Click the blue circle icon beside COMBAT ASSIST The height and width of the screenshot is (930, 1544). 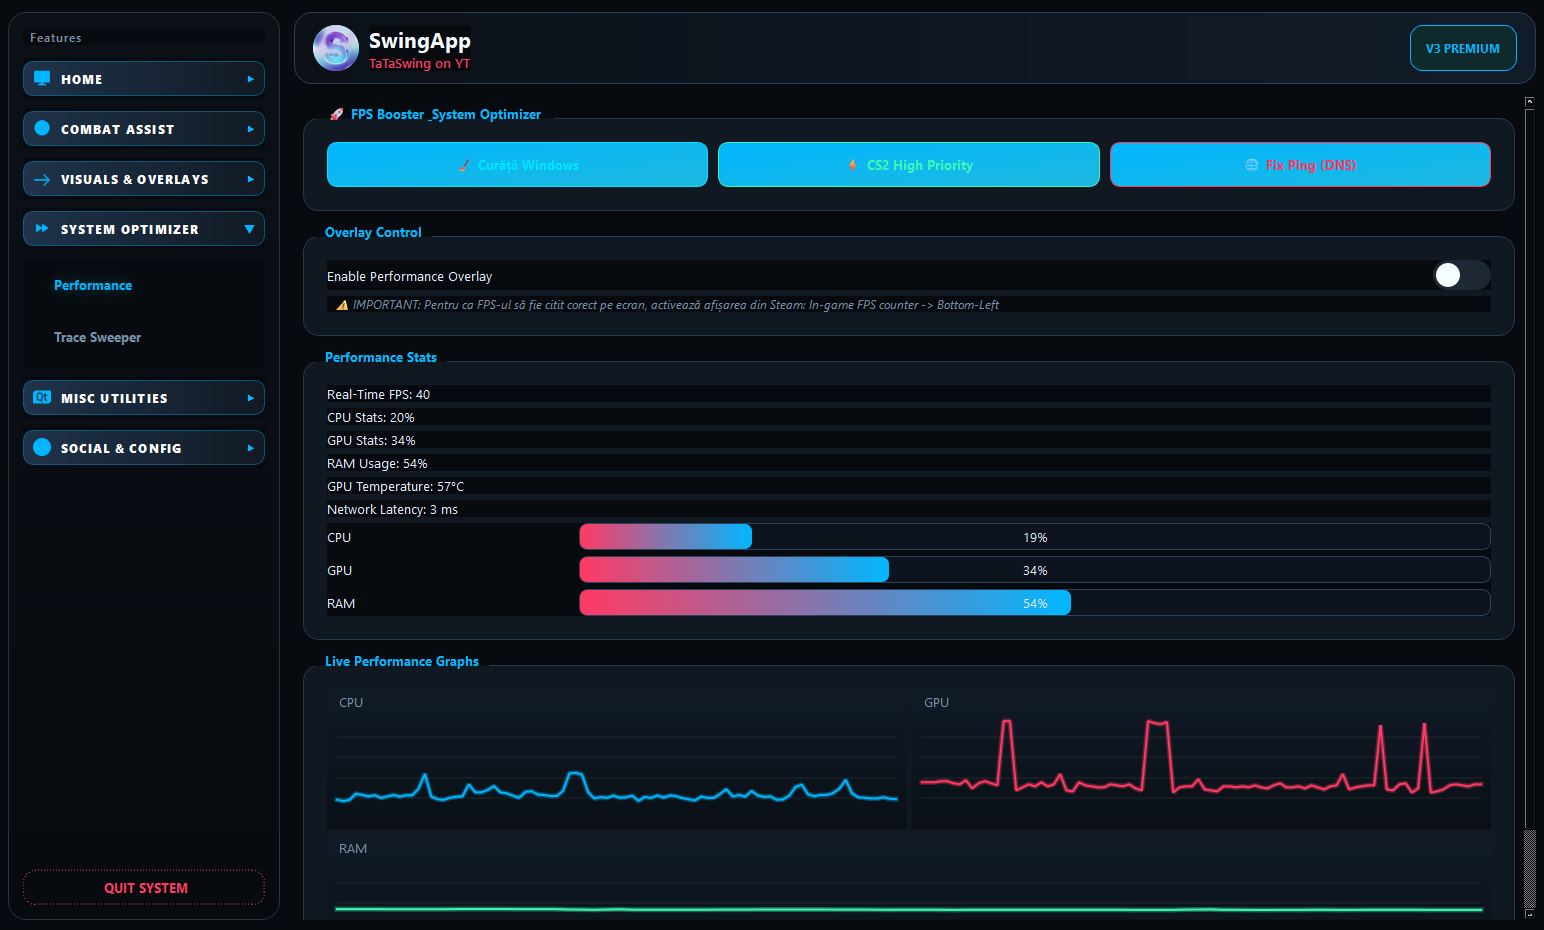click(42, 128)
